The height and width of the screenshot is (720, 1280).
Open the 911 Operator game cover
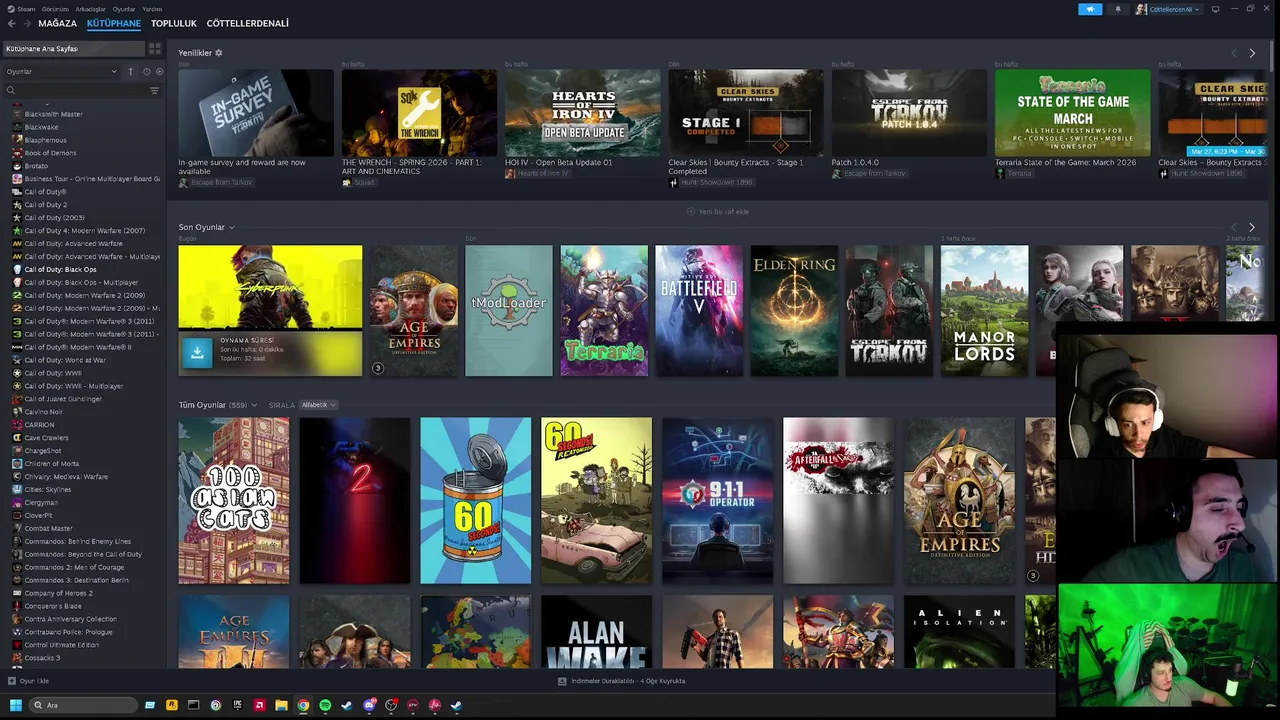(x=717, y=501)
